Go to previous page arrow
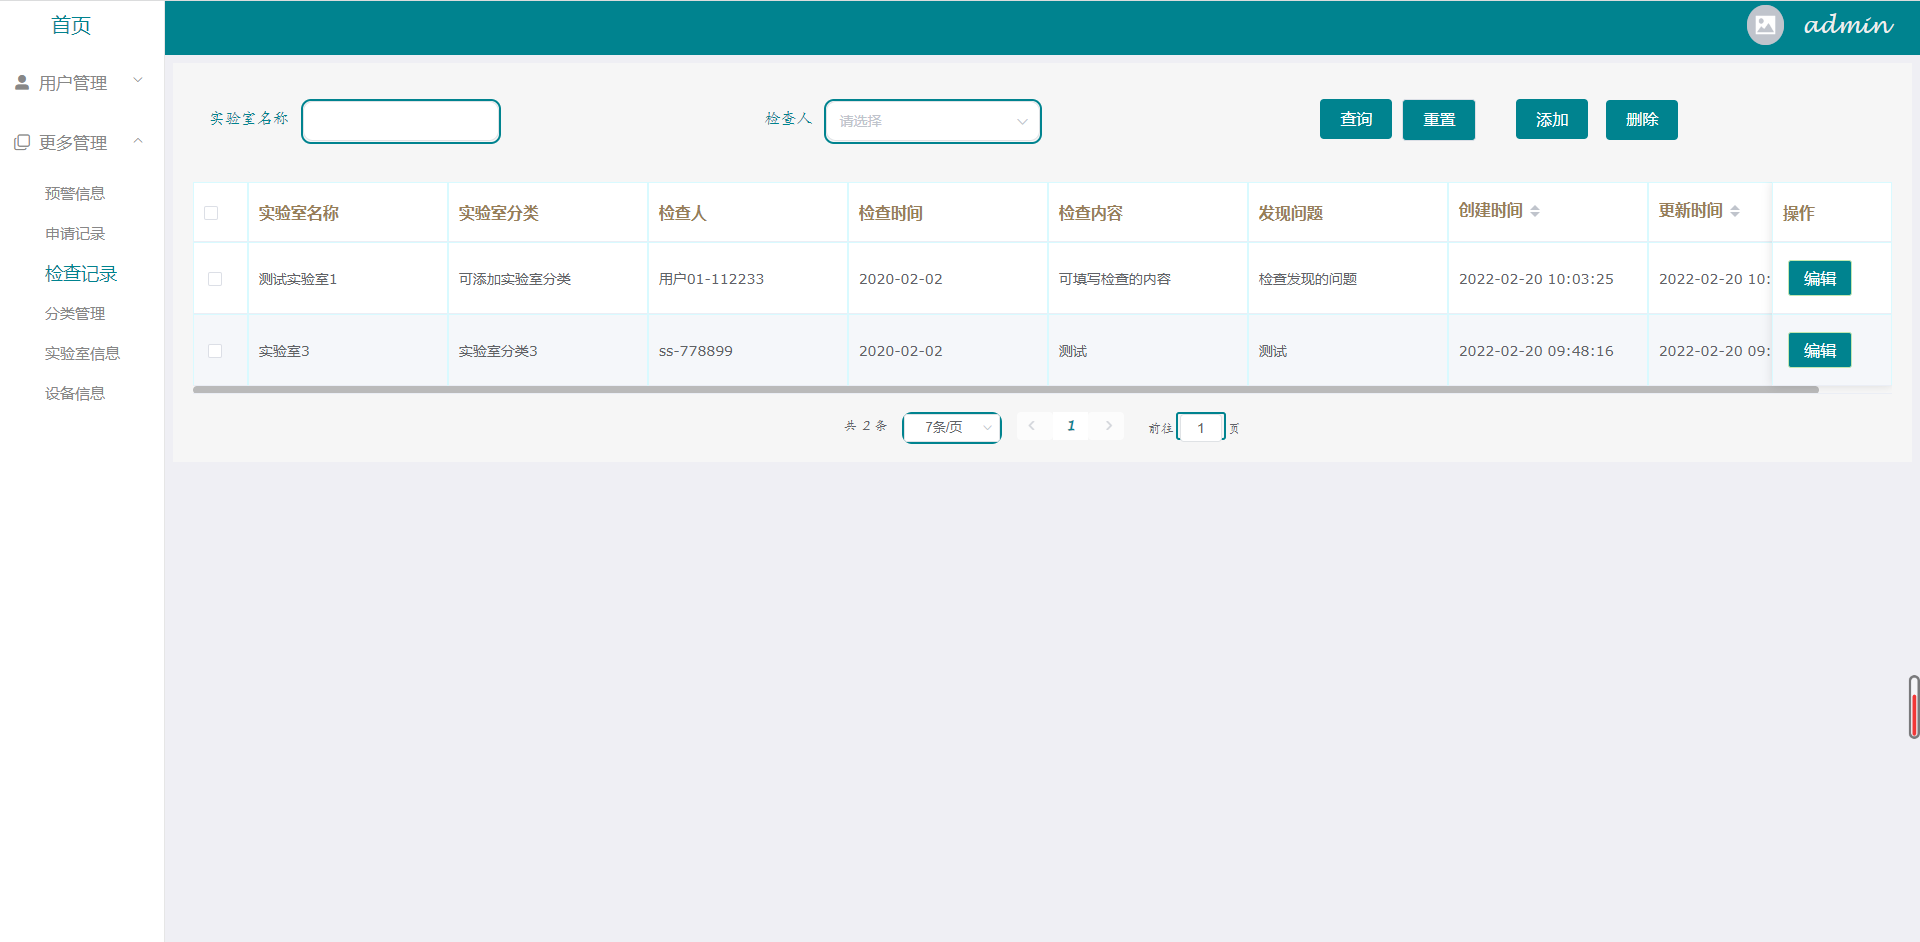The width and height of the screenshot is (1920, 942). (1032, 426)
